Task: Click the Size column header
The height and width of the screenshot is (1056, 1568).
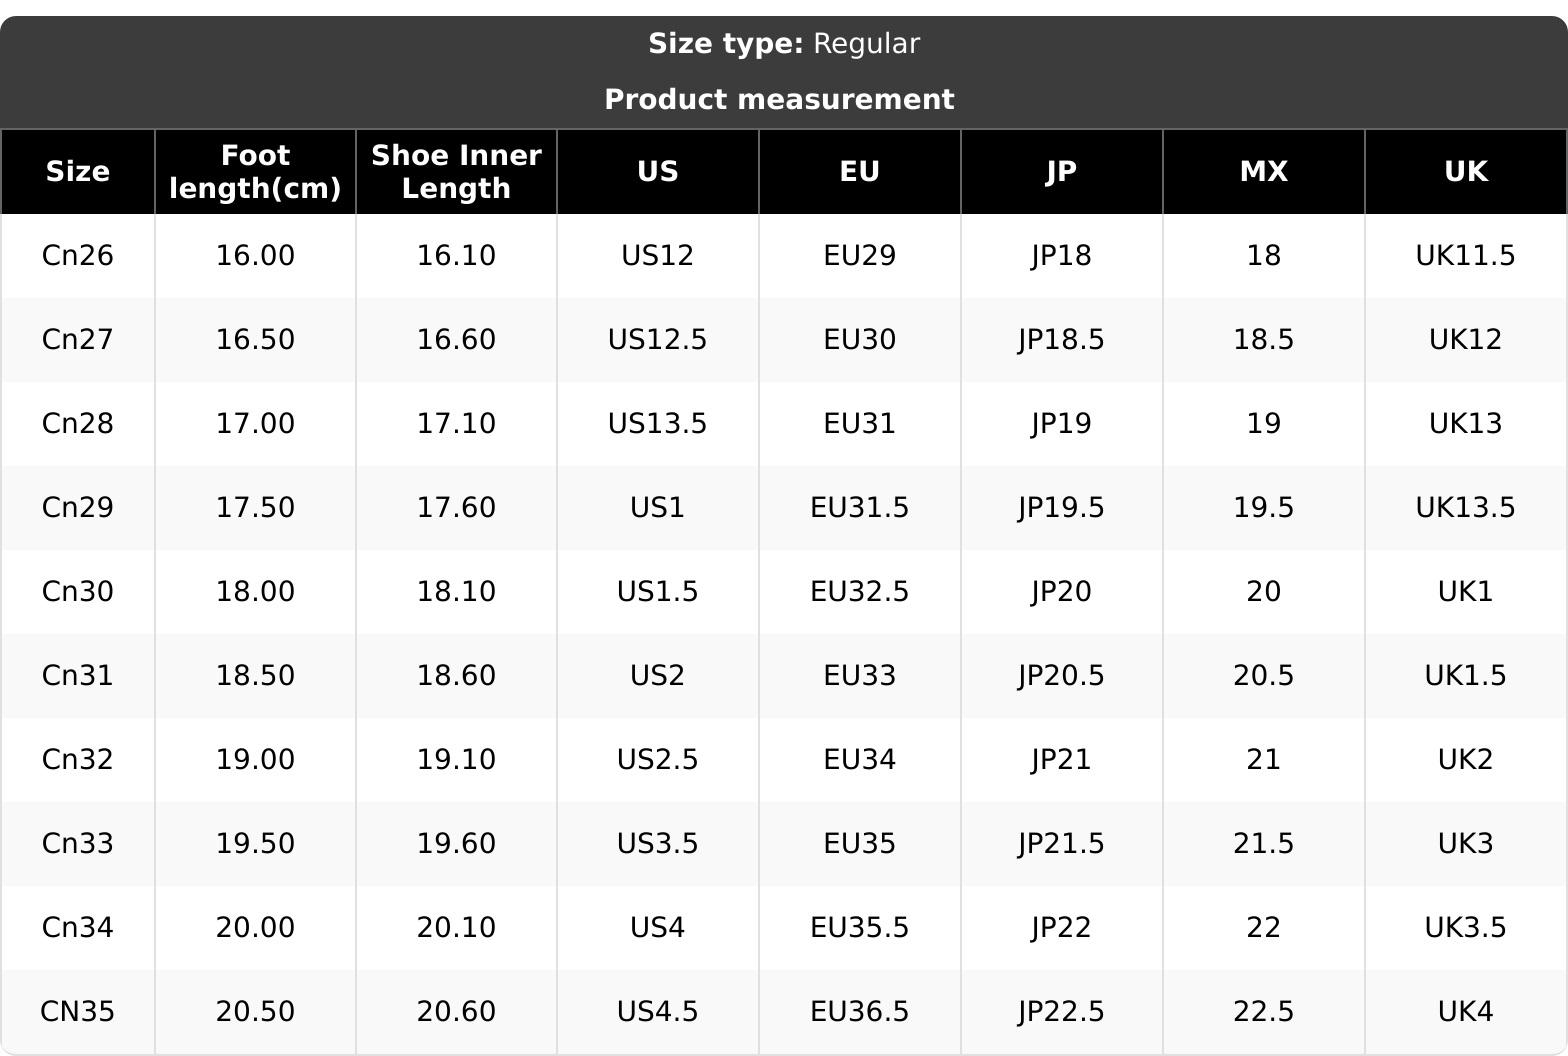Action: [78, 172]
